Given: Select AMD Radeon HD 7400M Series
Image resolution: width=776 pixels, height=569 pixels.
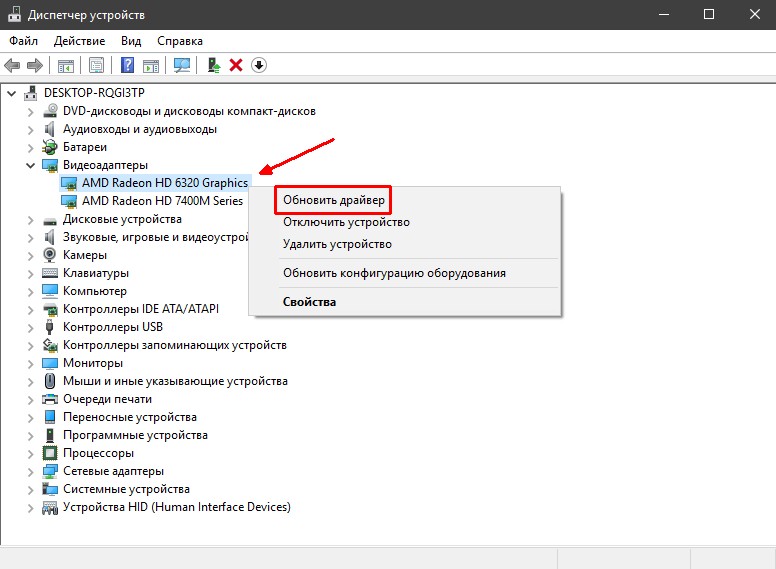Looking at the screenshot, I should pyautogui.click(x=162, y=201).
